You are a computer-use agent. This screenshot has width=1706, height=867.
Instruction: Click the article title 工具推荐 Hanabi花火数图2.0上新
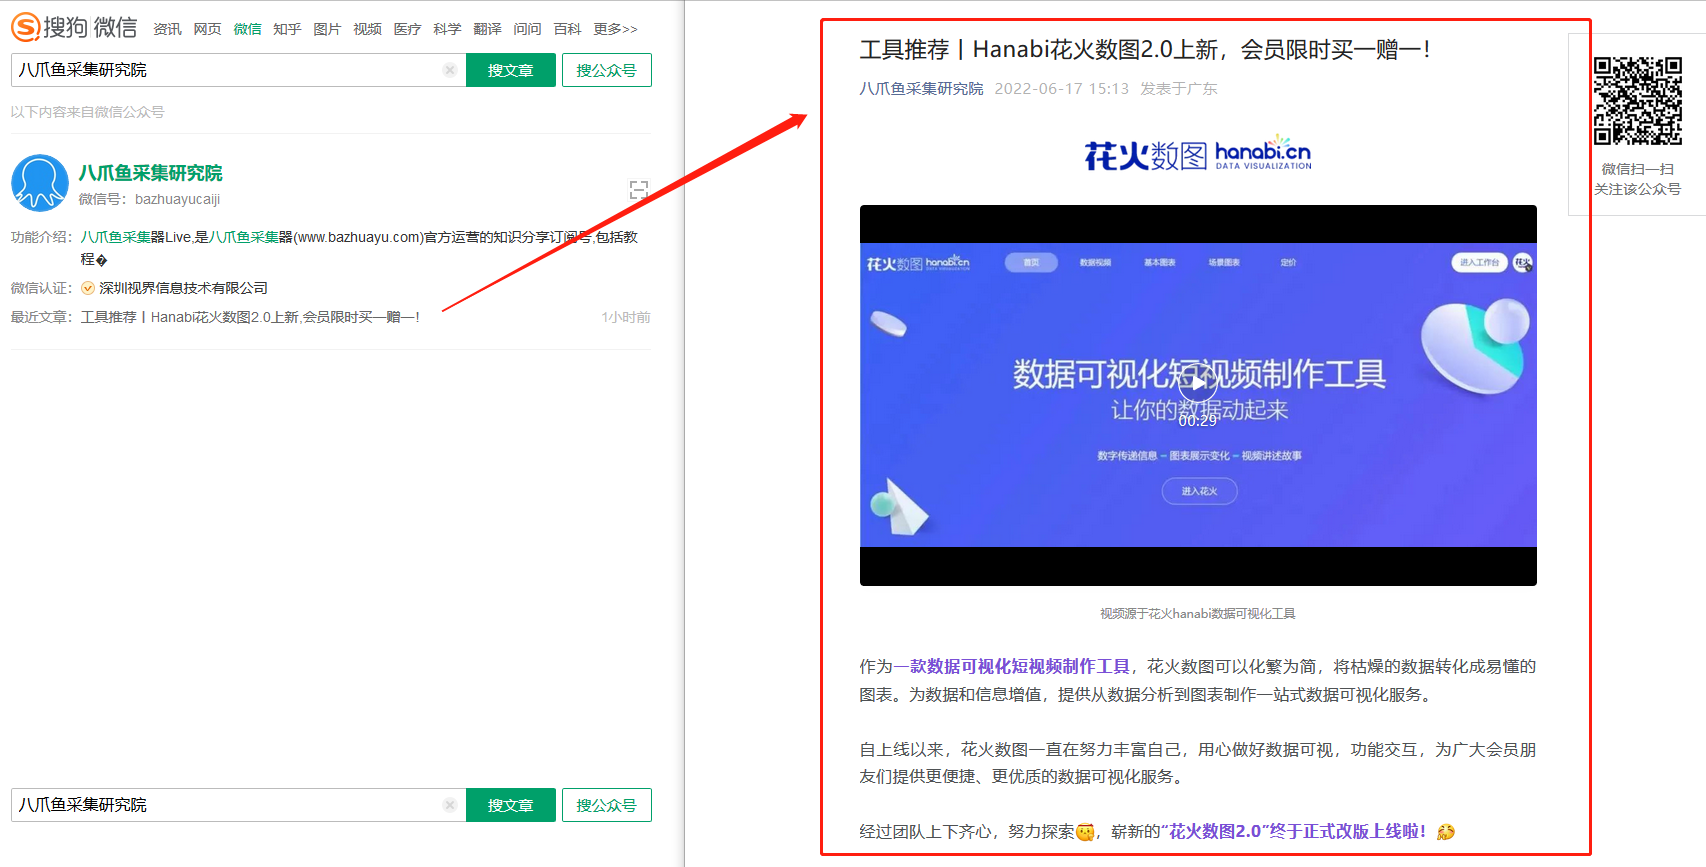[x=1145, y=50]
